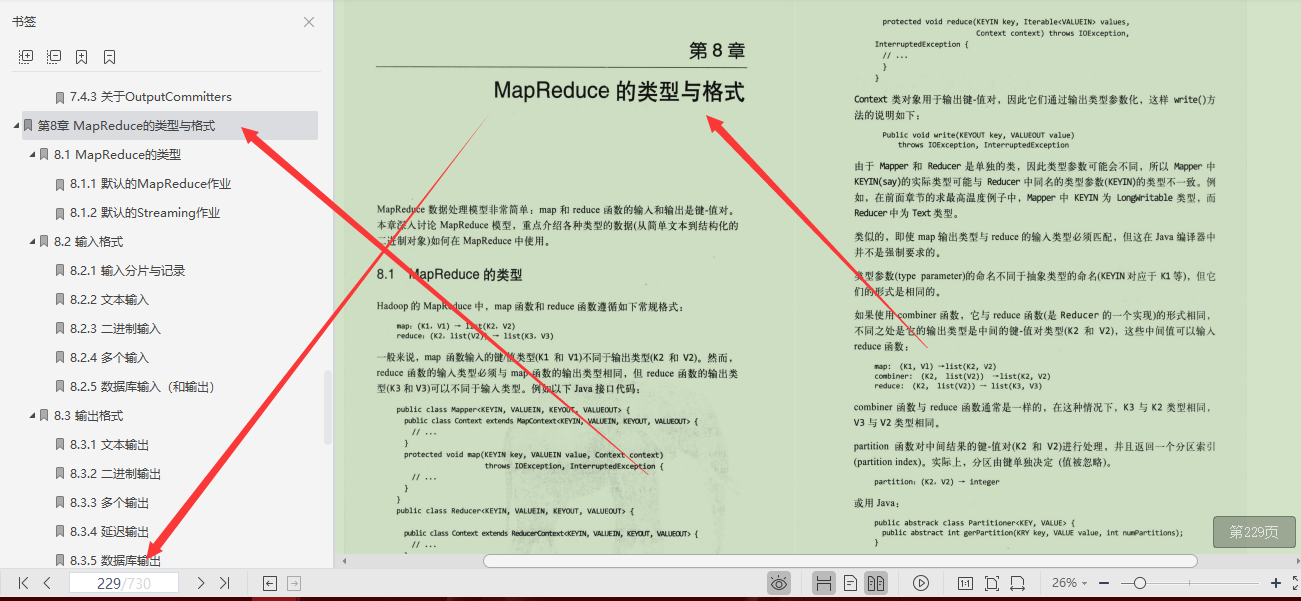This screenshot has height=601, width=1301.
Task: Go to previous page with back arrow
Action: pyautogui.click(x=46, y=582)
